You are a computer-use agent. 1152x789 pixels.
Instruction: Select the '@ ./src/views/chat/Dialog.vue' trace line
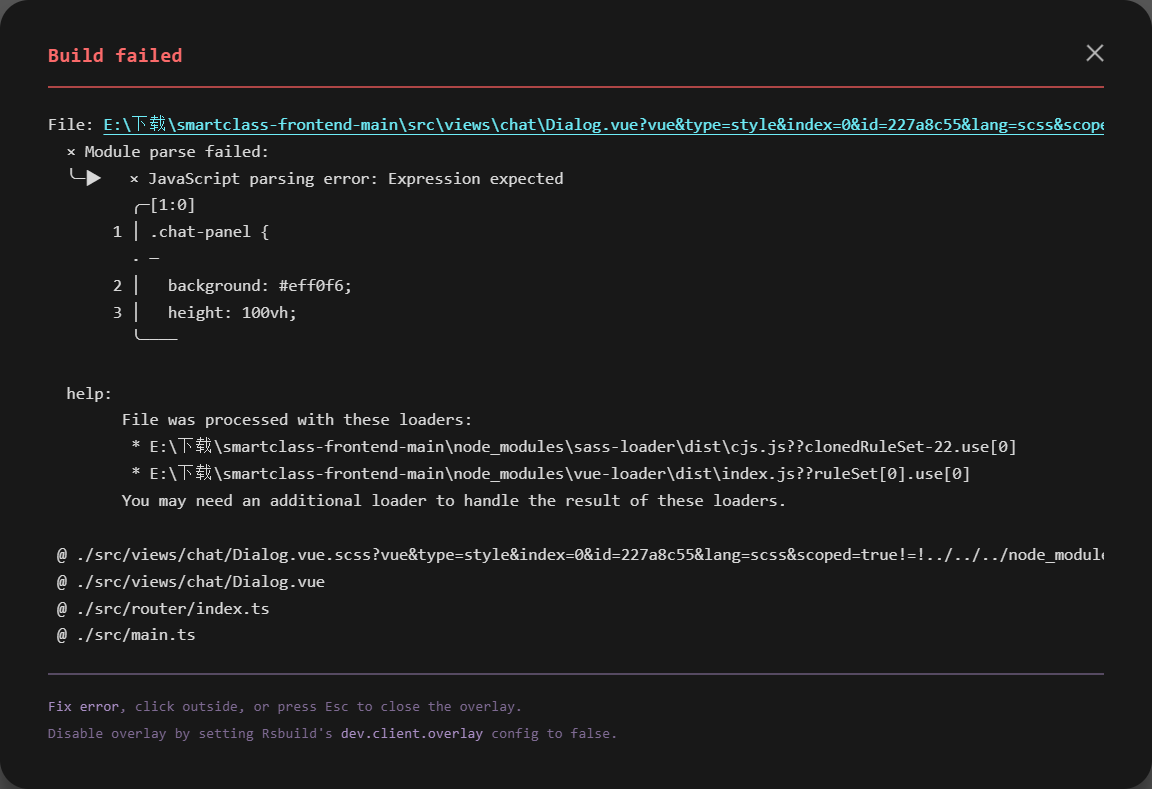191,582
